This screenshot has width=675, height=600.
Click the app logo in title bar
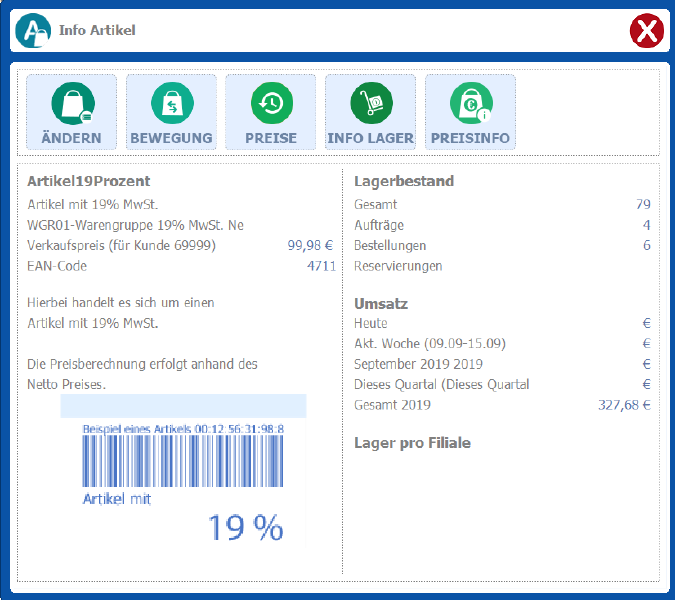coord(32,31)
